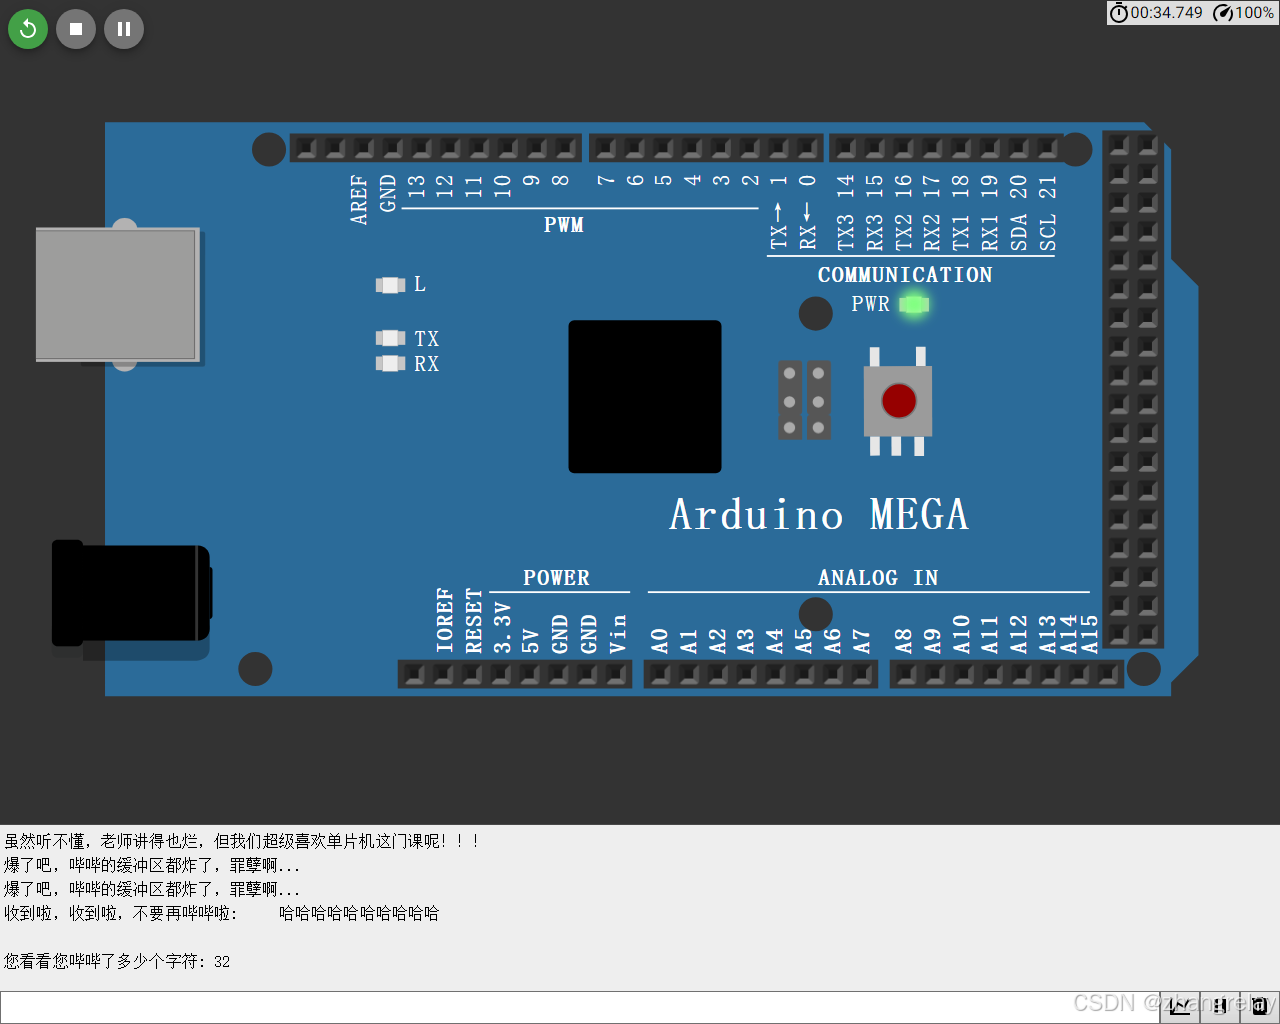The image size is (1280, 1024).
Task: Click the Arduino MEGA board label
Action: 819,515
